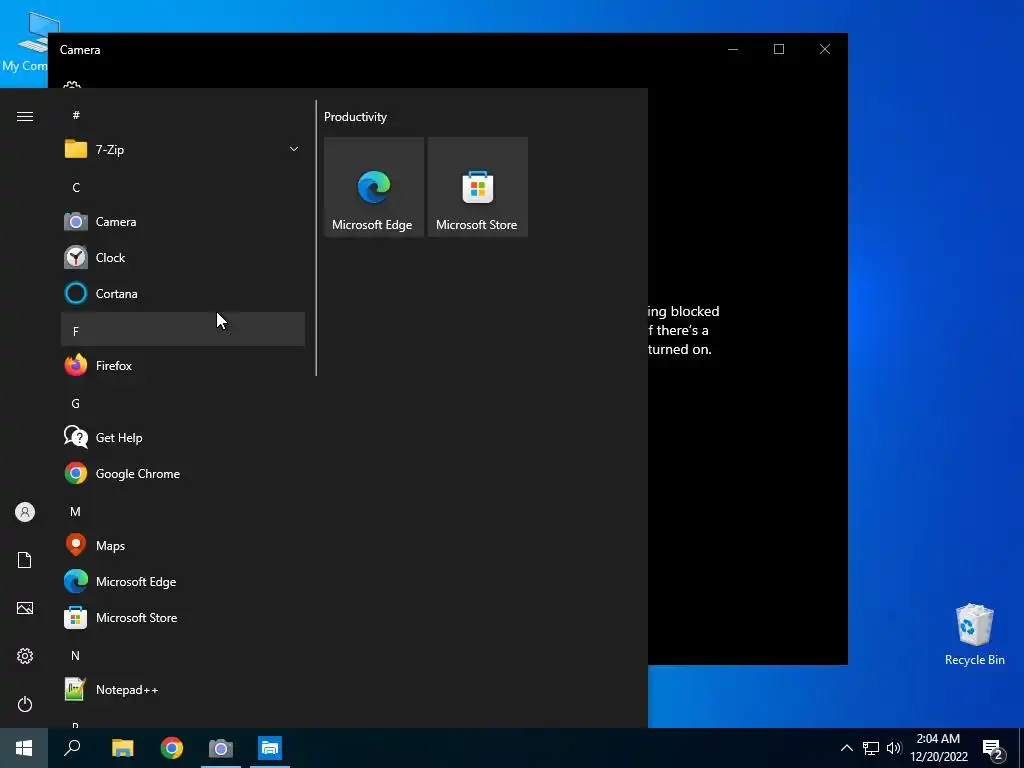Click the Windows Start button
Image resolution: width=1024 pixels, height=768 pixels.
click(x=24, y=748)
